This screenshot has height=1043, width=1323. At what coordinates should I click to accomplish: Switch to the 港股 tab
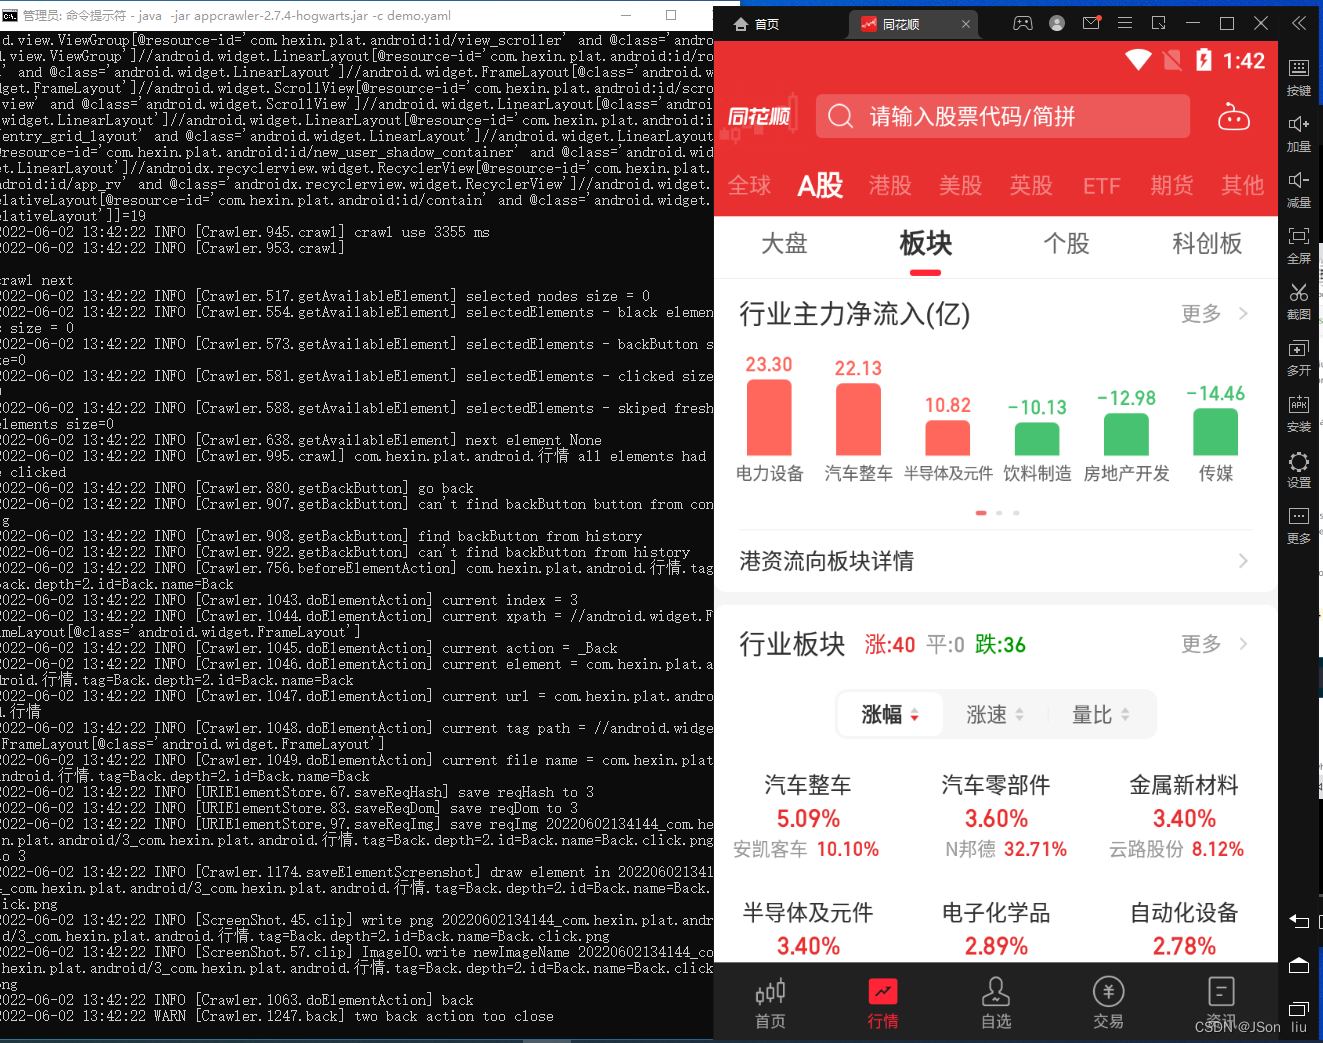click(890, 186)
